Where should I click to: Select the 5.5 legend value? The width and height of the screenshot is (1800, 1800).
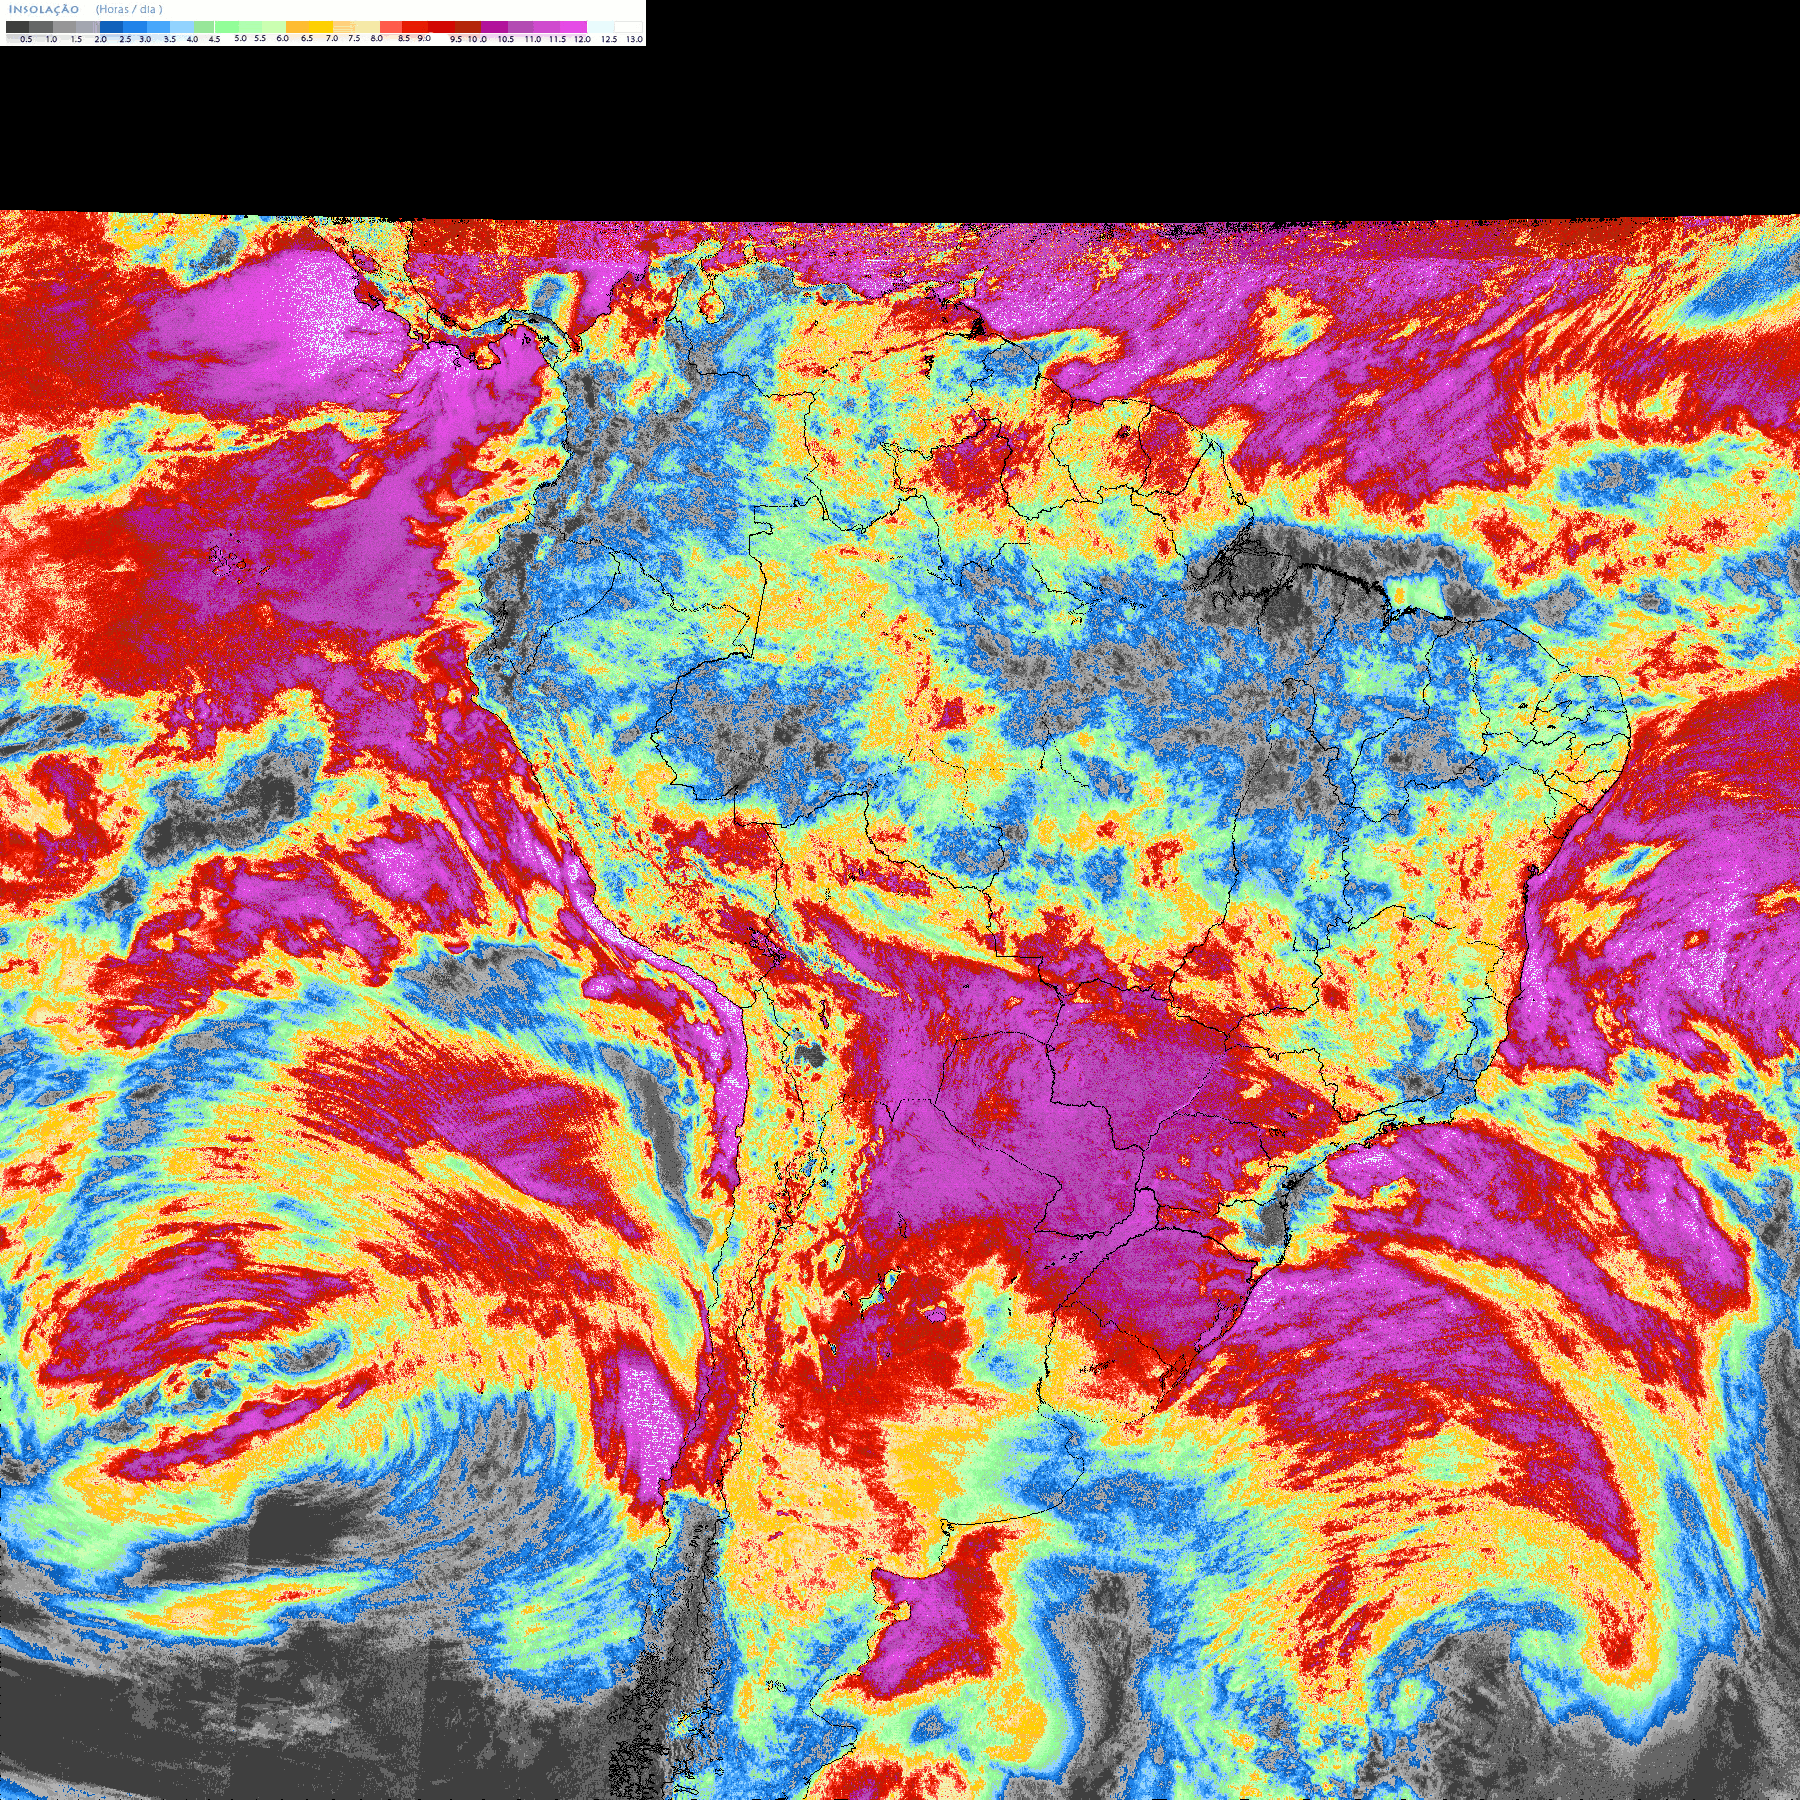pyautogui.click(x=260, y=38)
